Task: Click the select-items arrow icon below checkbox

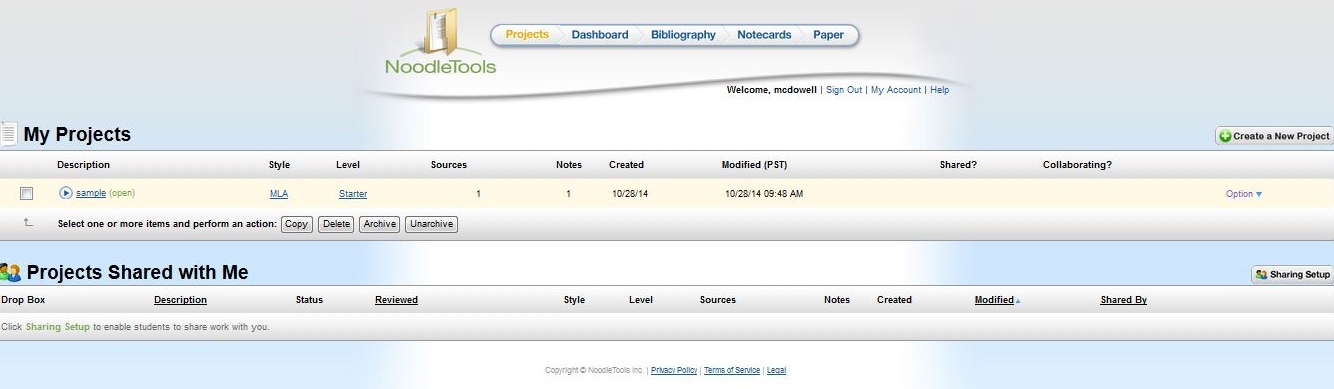Action: tap(28, 223)
